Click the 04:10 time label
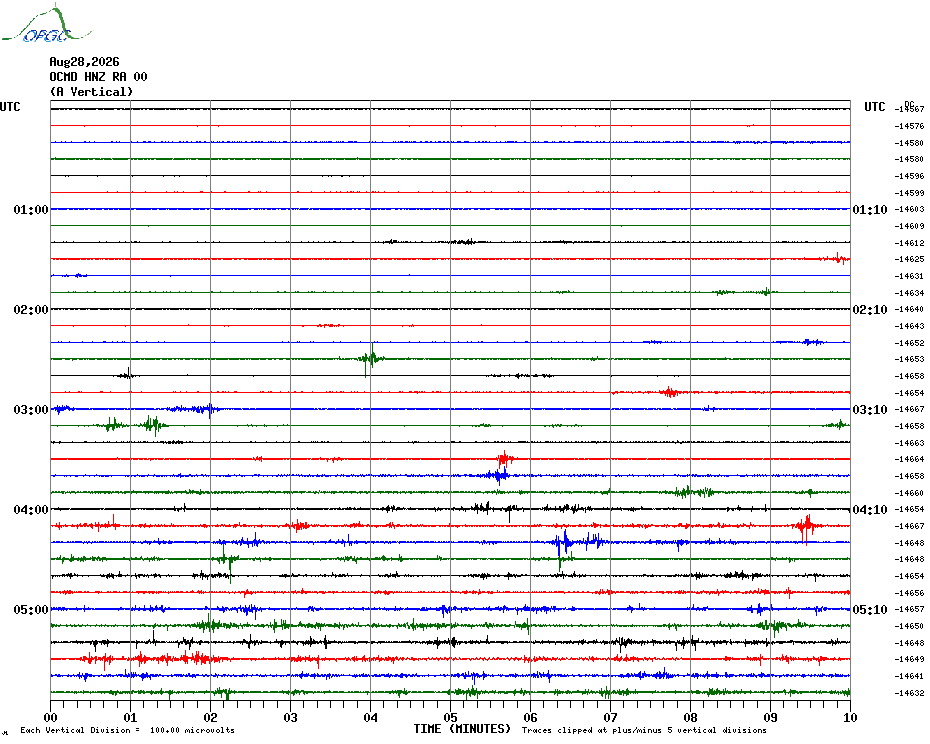This screenshot has width=930, height=744. pos(870,510)
